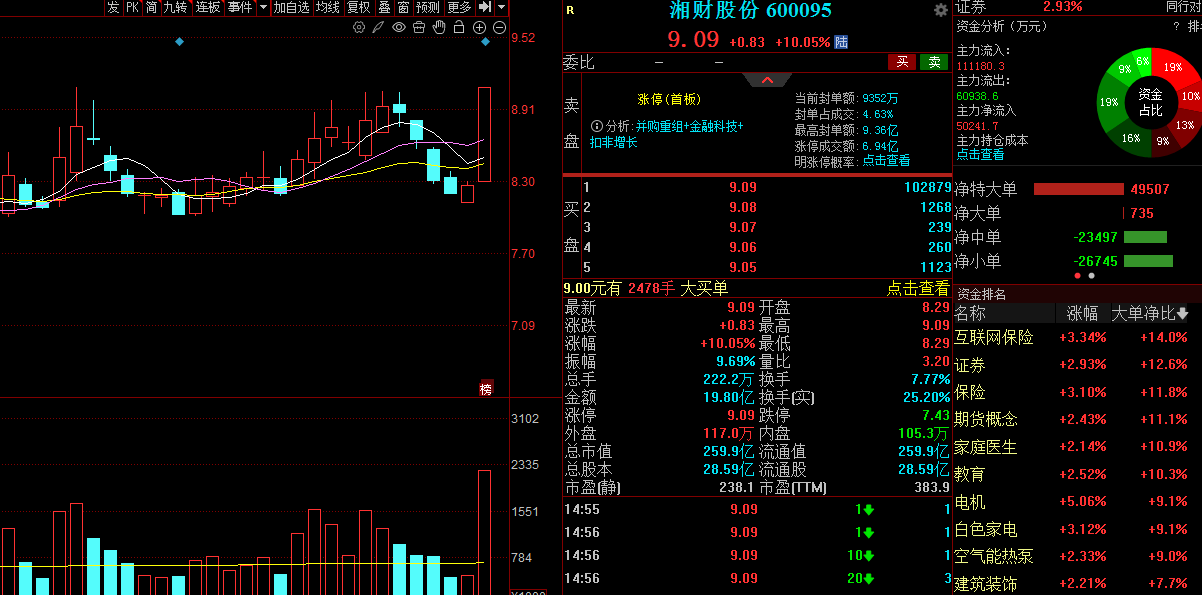Click the 资金占比 donut chart center
Viewport: 1202px width, 595px height.
point(1151,102)
